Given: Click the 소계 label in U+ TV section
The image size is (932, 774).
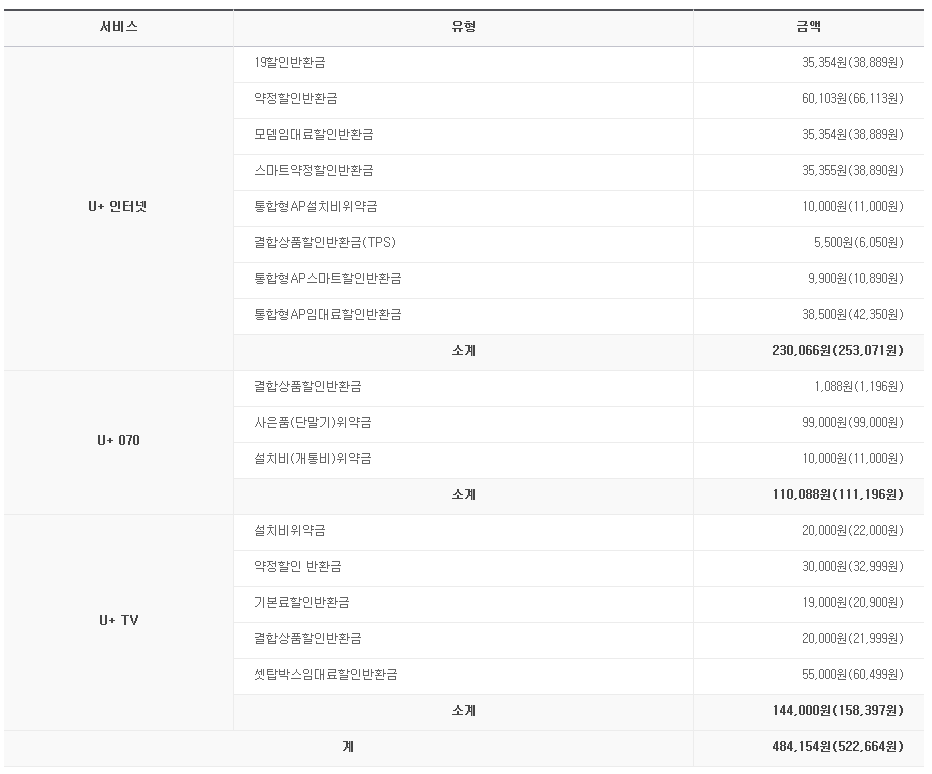Looking at the screenshot, I should 463,710.
